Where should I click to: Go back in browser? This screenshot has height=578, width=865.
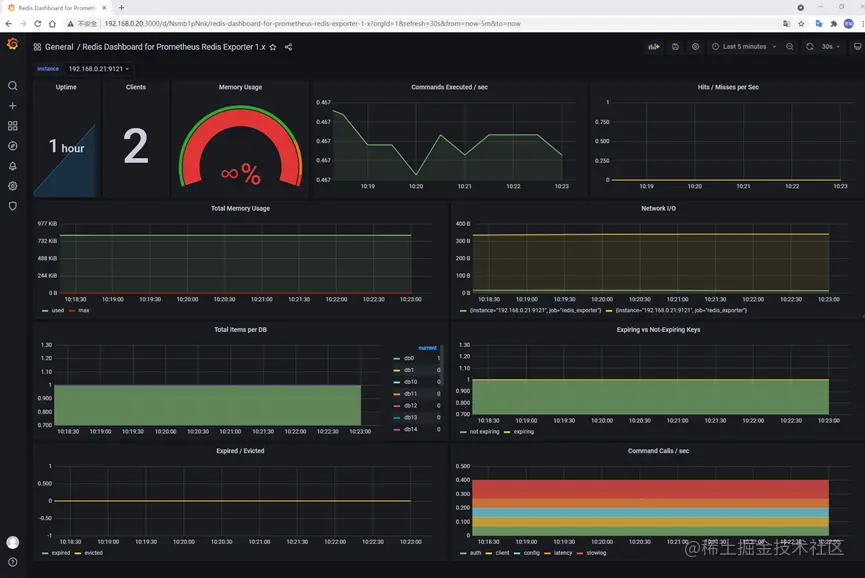point(8,24)
